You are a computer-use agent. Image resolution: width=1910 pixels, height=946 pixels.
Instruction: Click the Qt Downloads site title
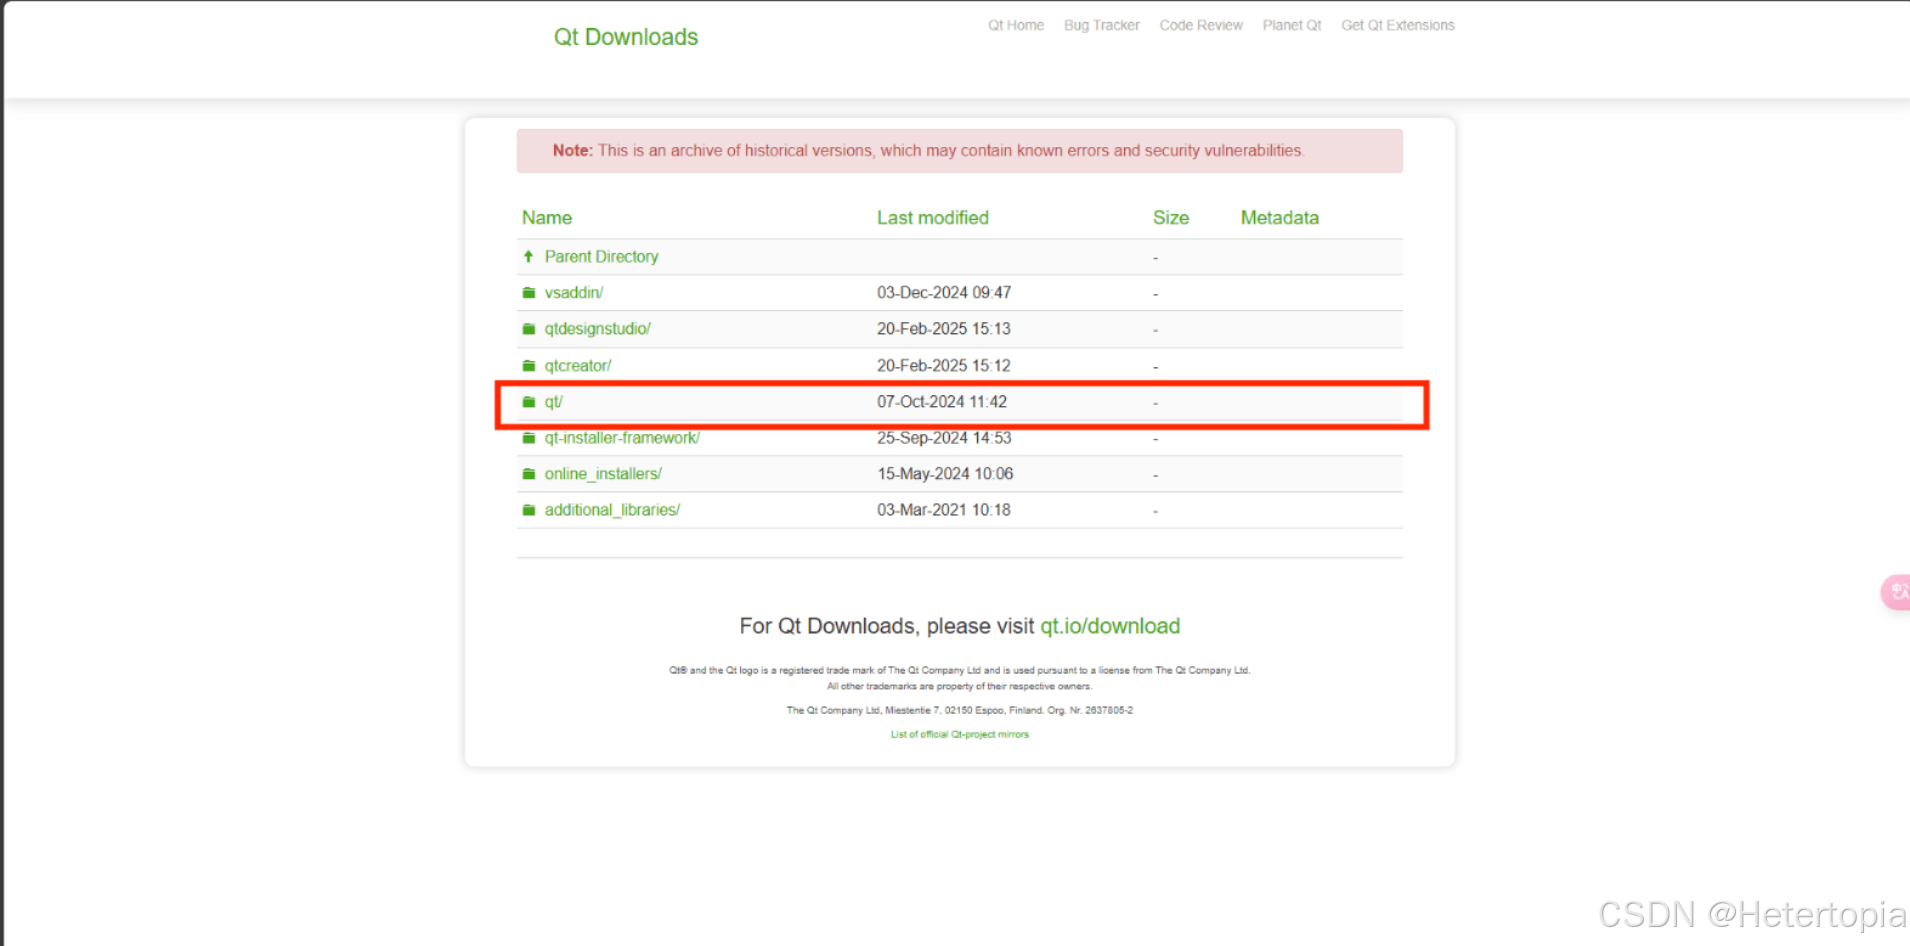point(626,37)
